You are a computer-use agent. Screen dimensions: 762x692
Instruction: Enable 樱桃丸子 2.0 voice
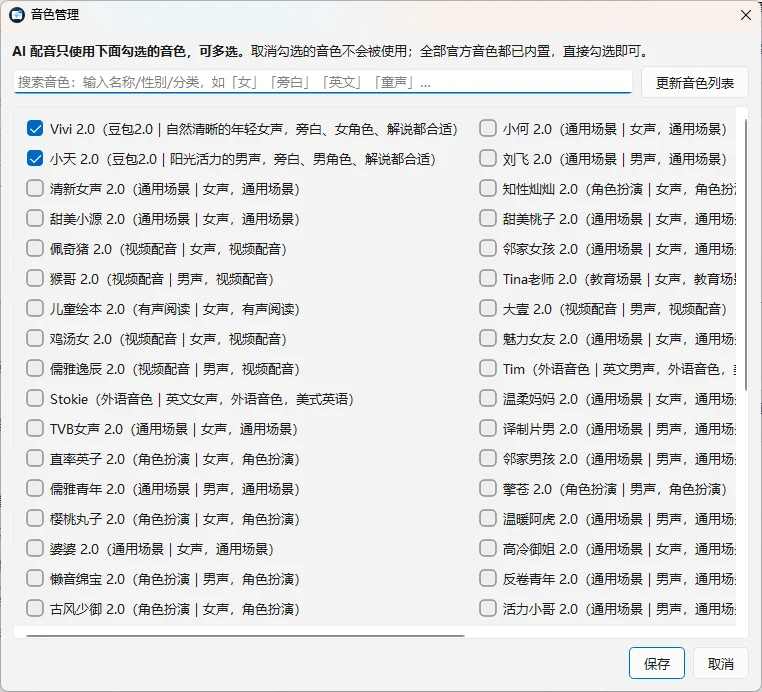pos(35,519)
